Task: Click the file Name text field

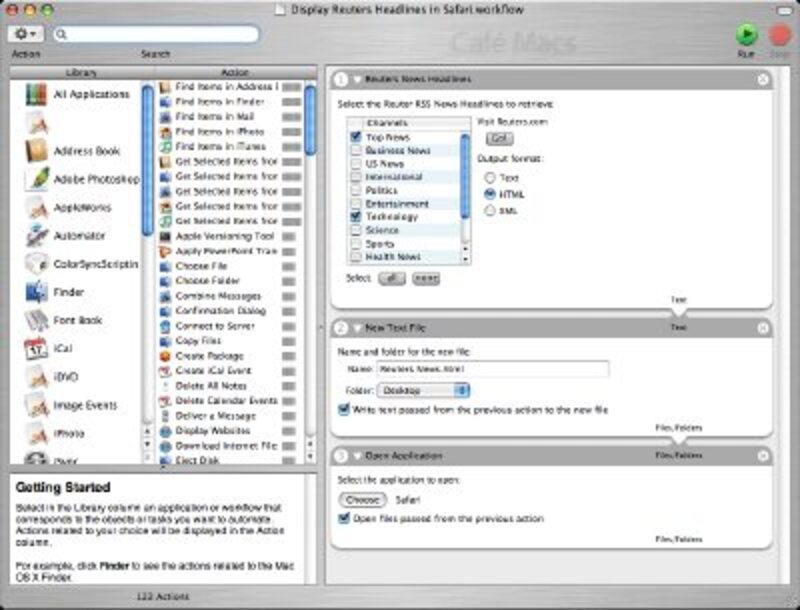Action: pos(493,369)
